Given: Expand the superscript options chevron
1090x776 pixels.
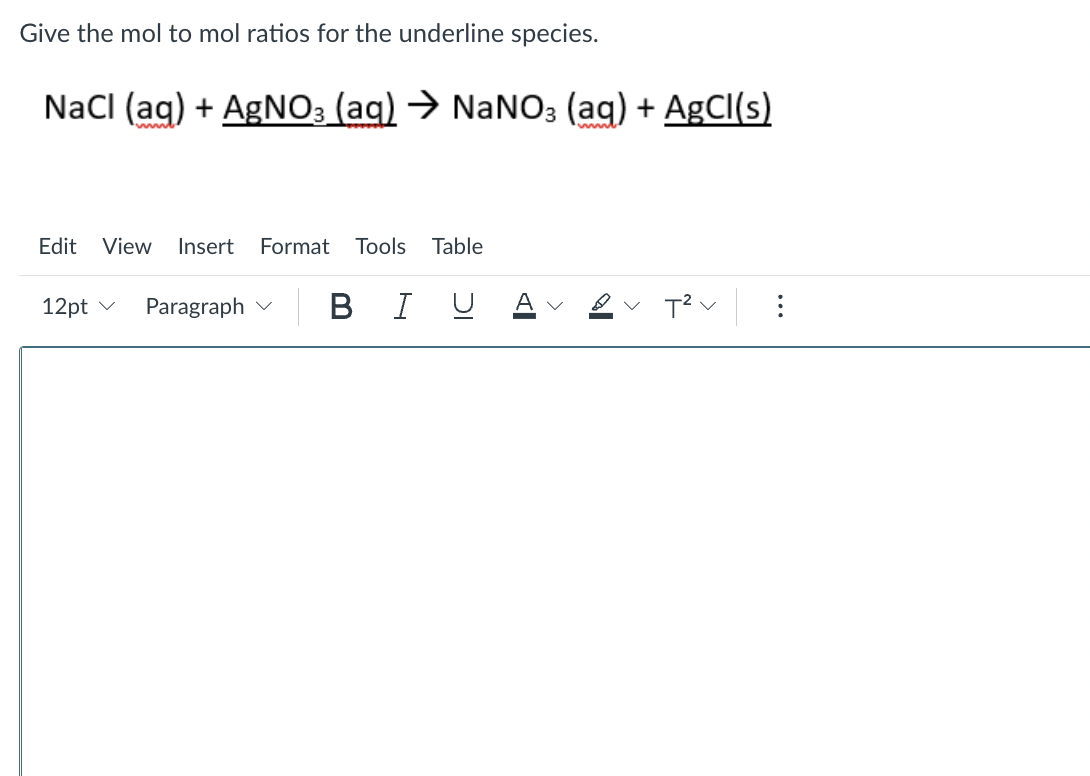Looking at the screenshot, I should [x=708, y=307].
